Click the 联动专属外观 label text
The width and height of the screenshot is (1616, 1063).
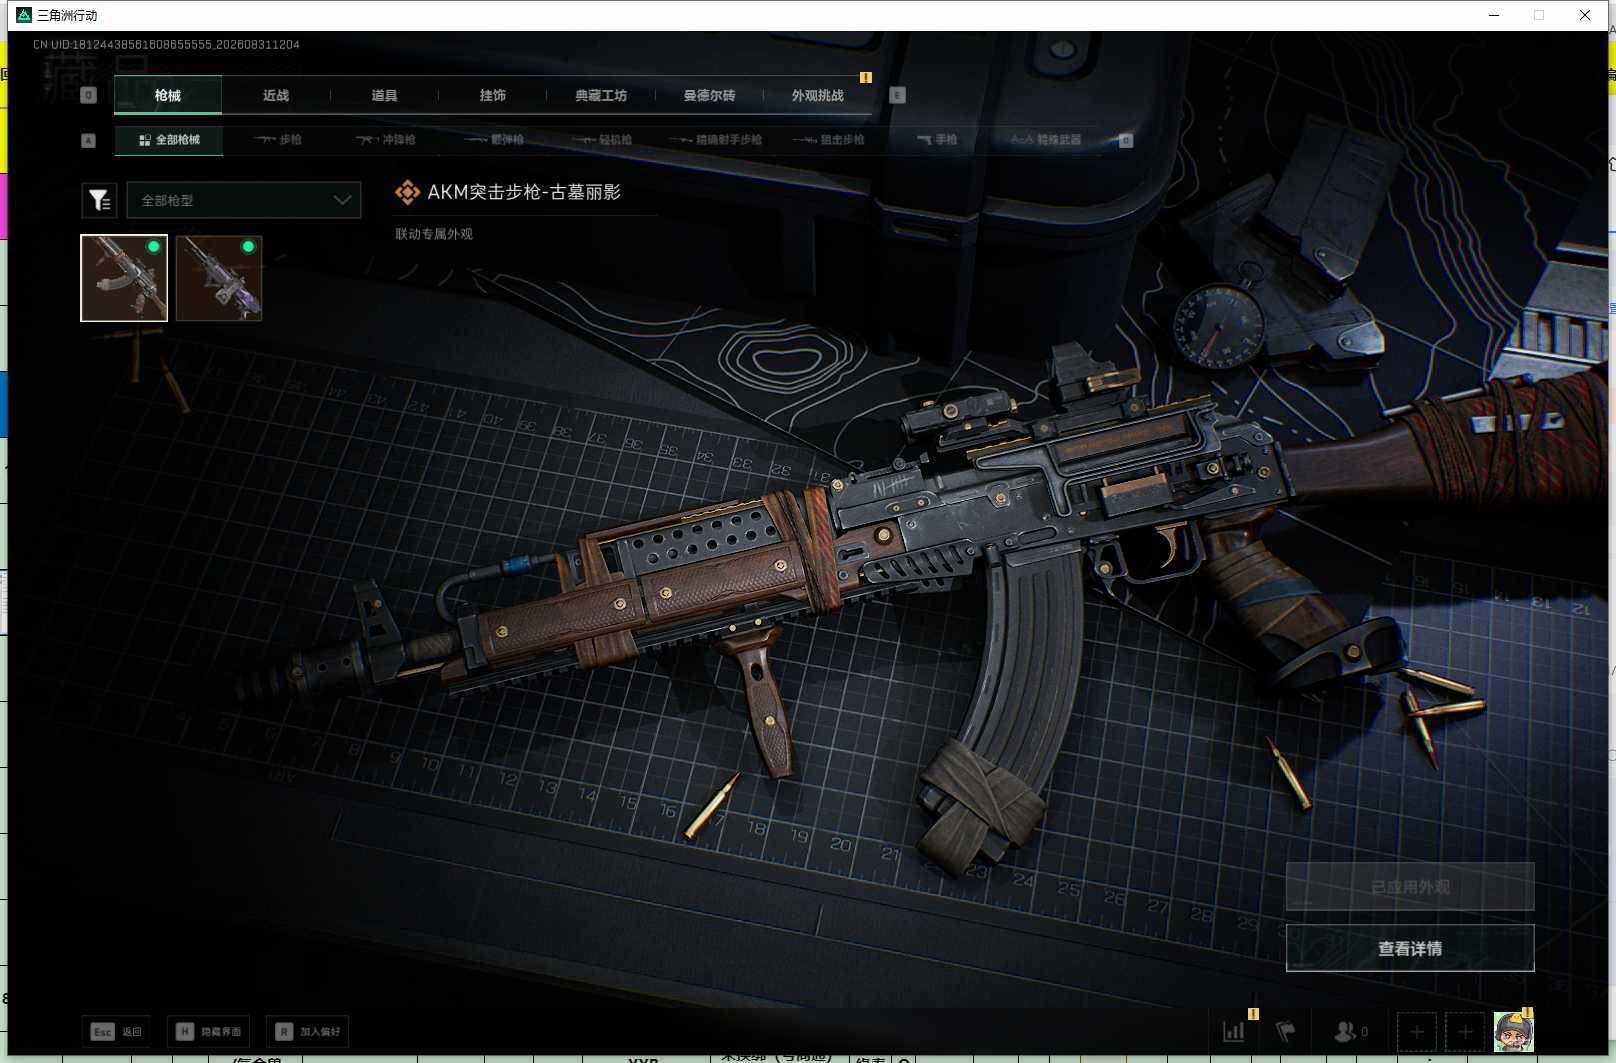tap(434, 234)
